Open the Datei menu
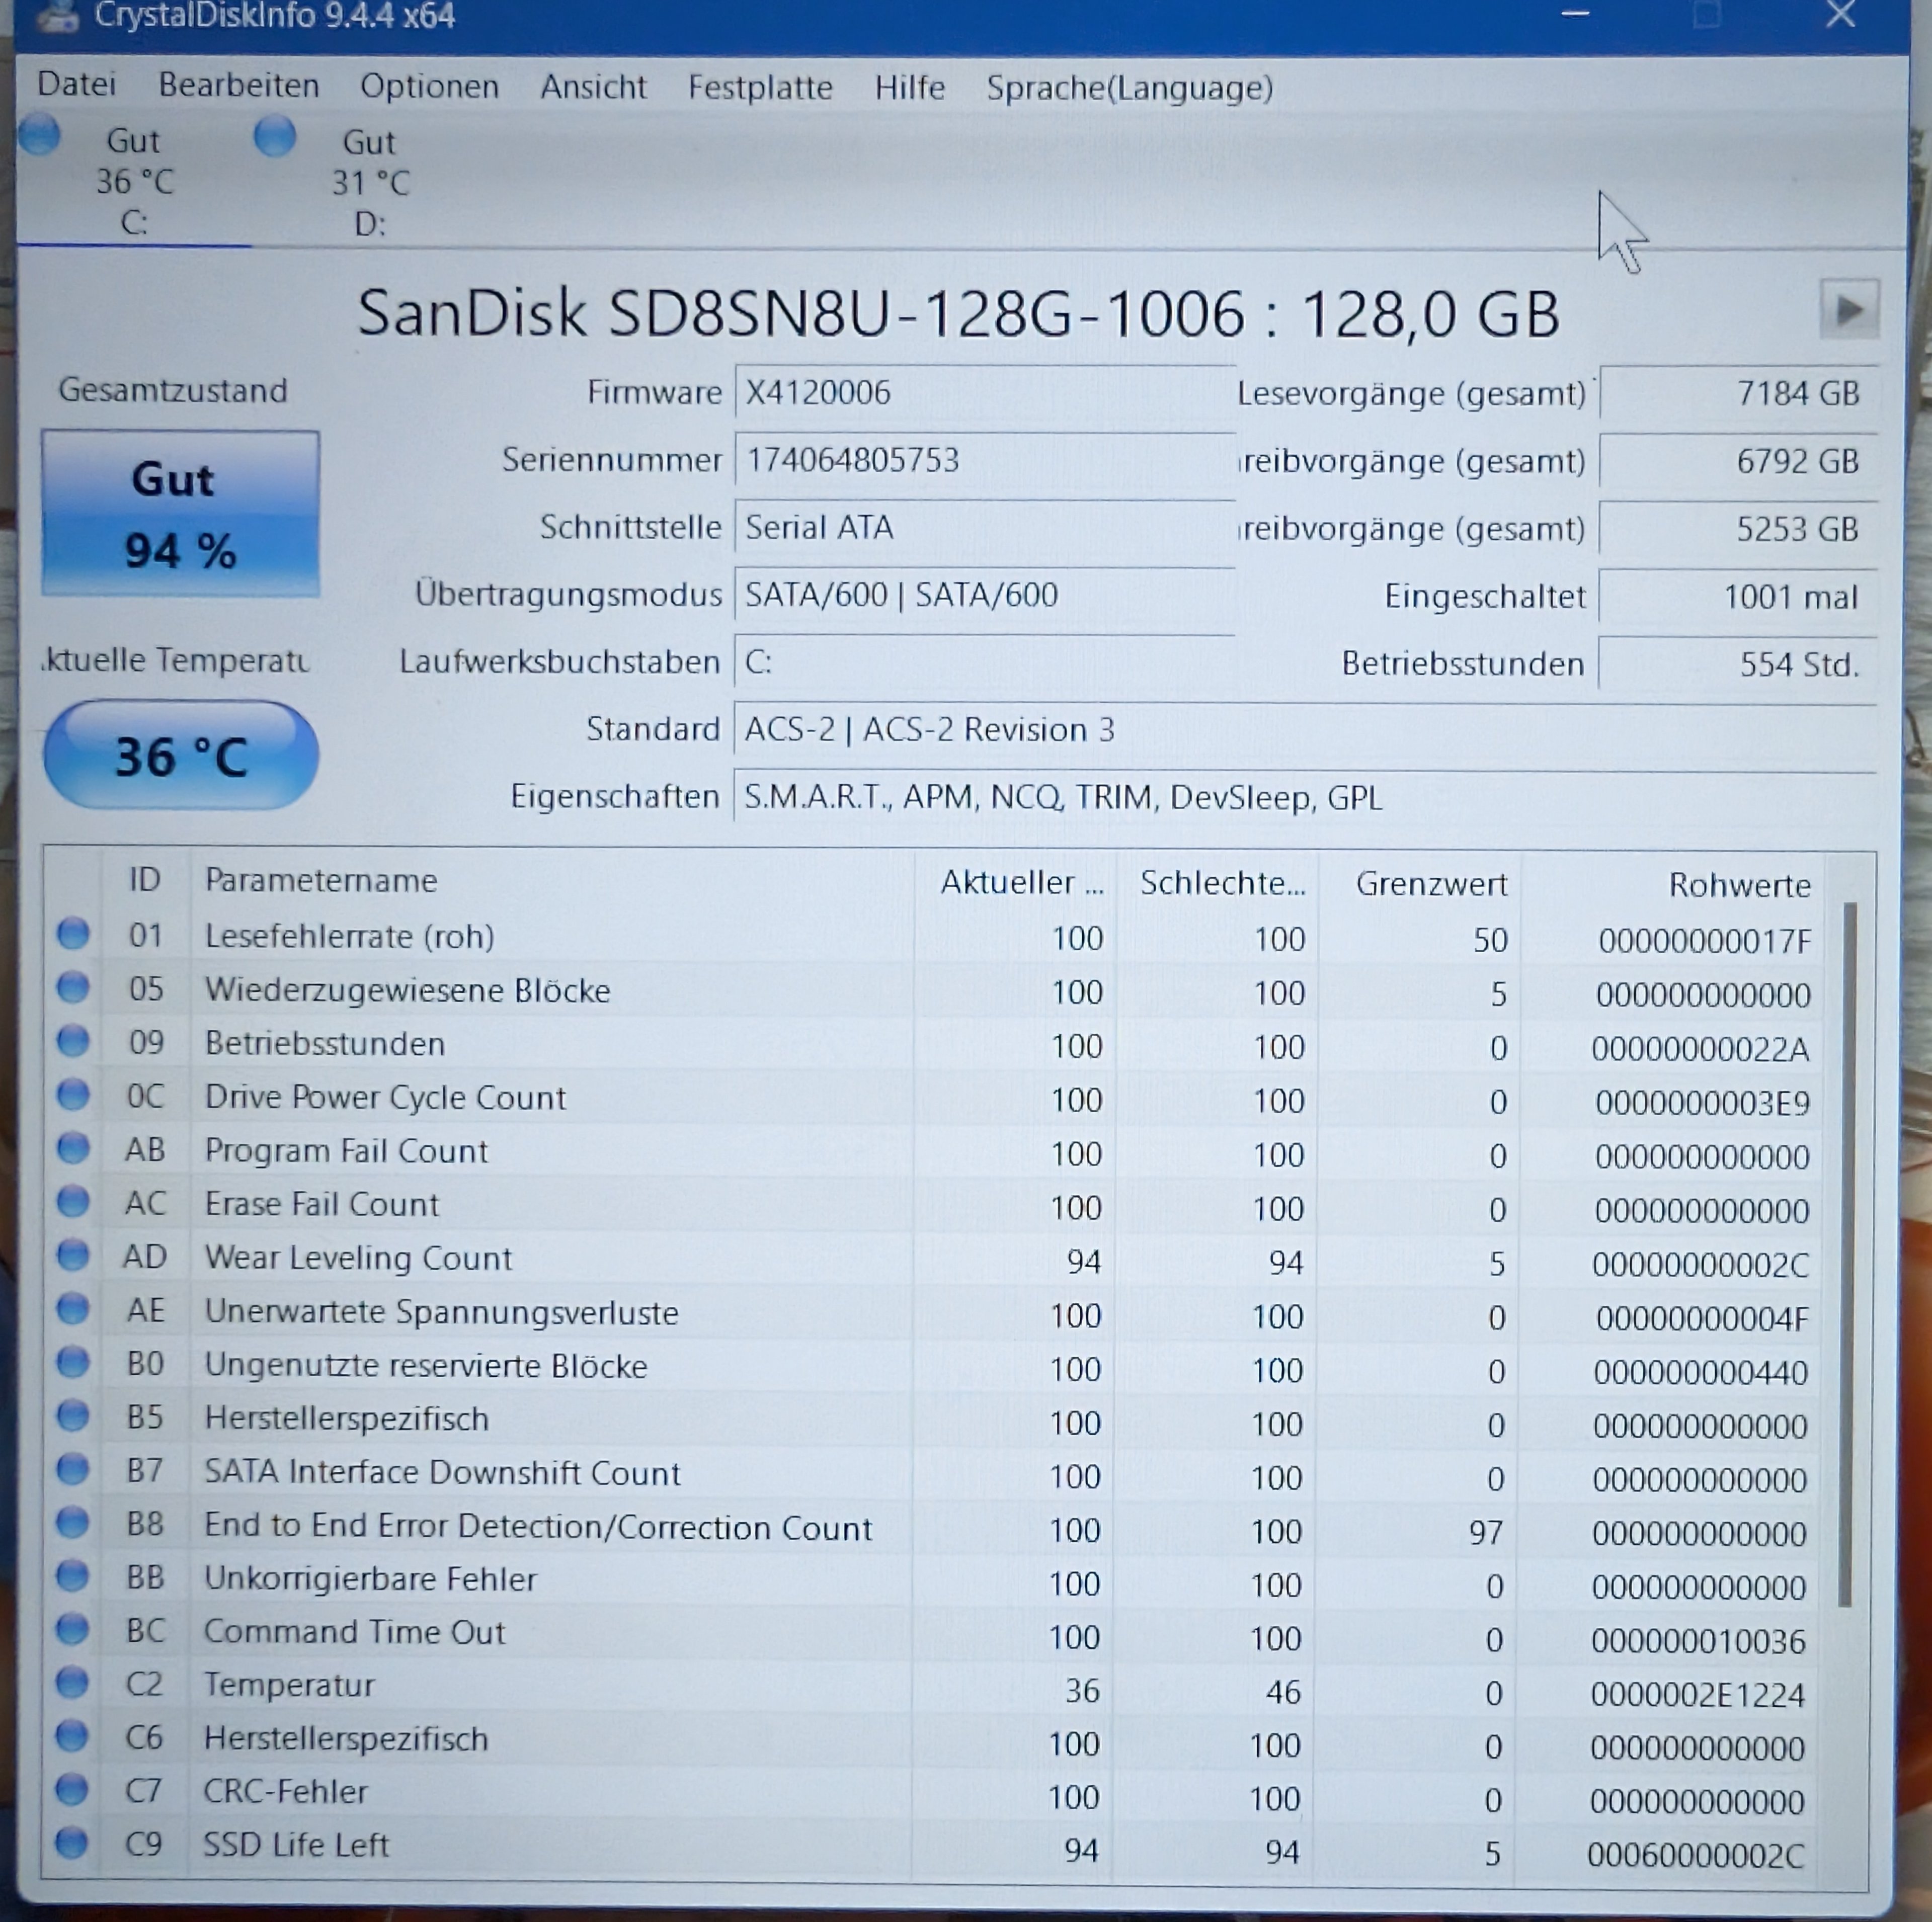1932x1922 pixels. pos(76,85)
